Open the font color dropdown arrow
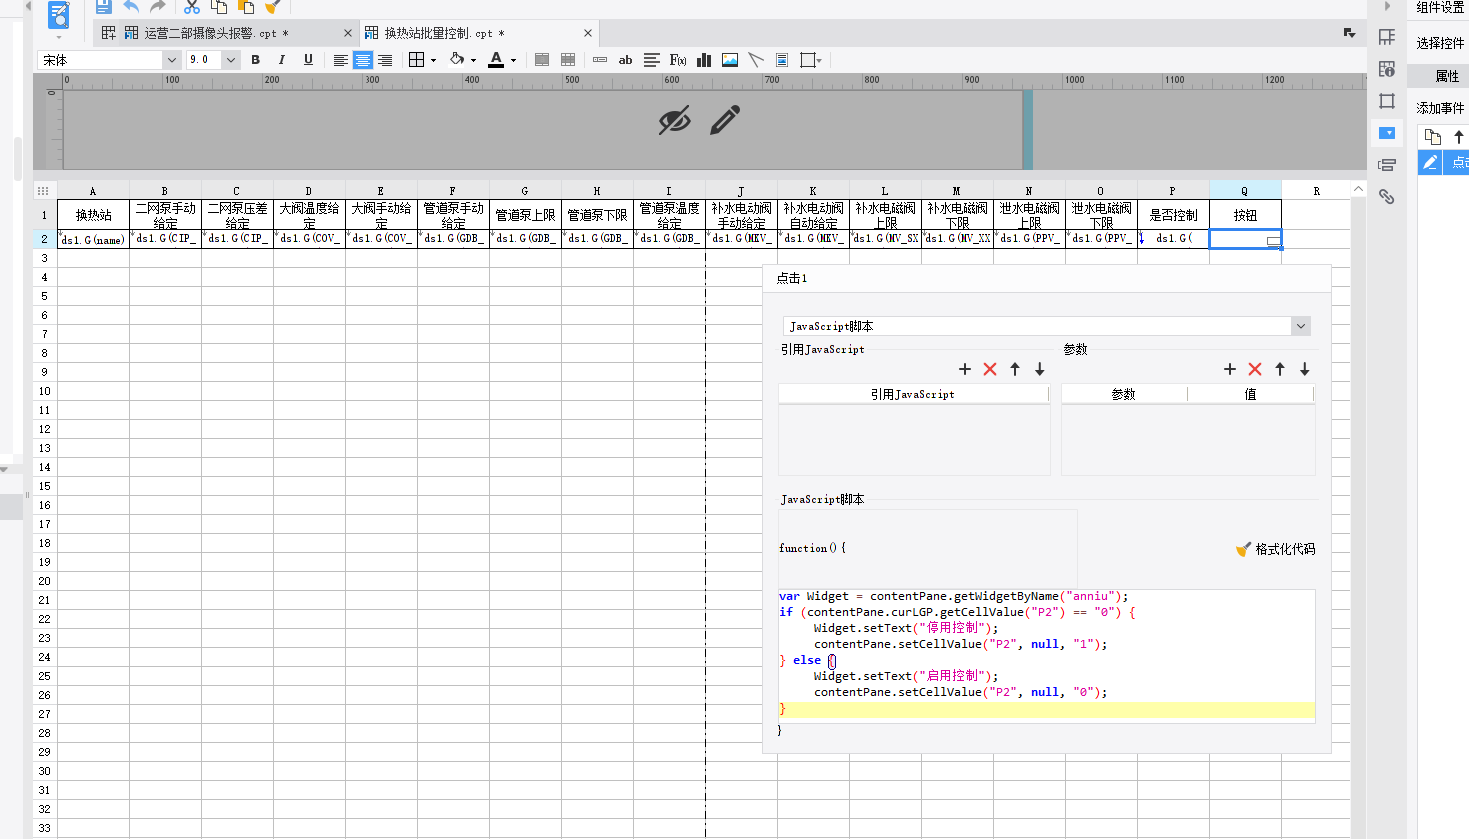The image size is (1469, 839). (x=514, y=61)
